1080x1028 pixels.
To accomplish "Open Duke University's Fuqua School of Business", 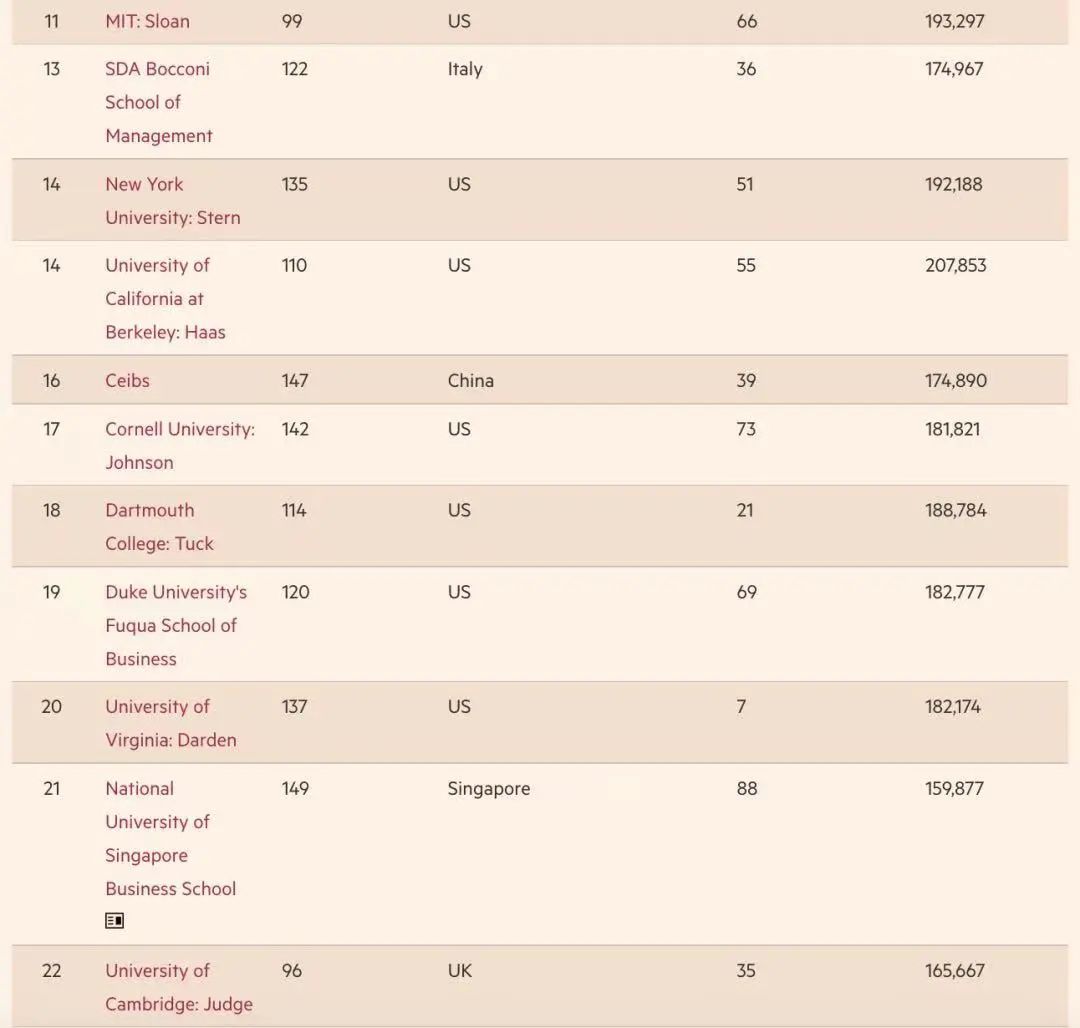I will (x=175, y=625).
